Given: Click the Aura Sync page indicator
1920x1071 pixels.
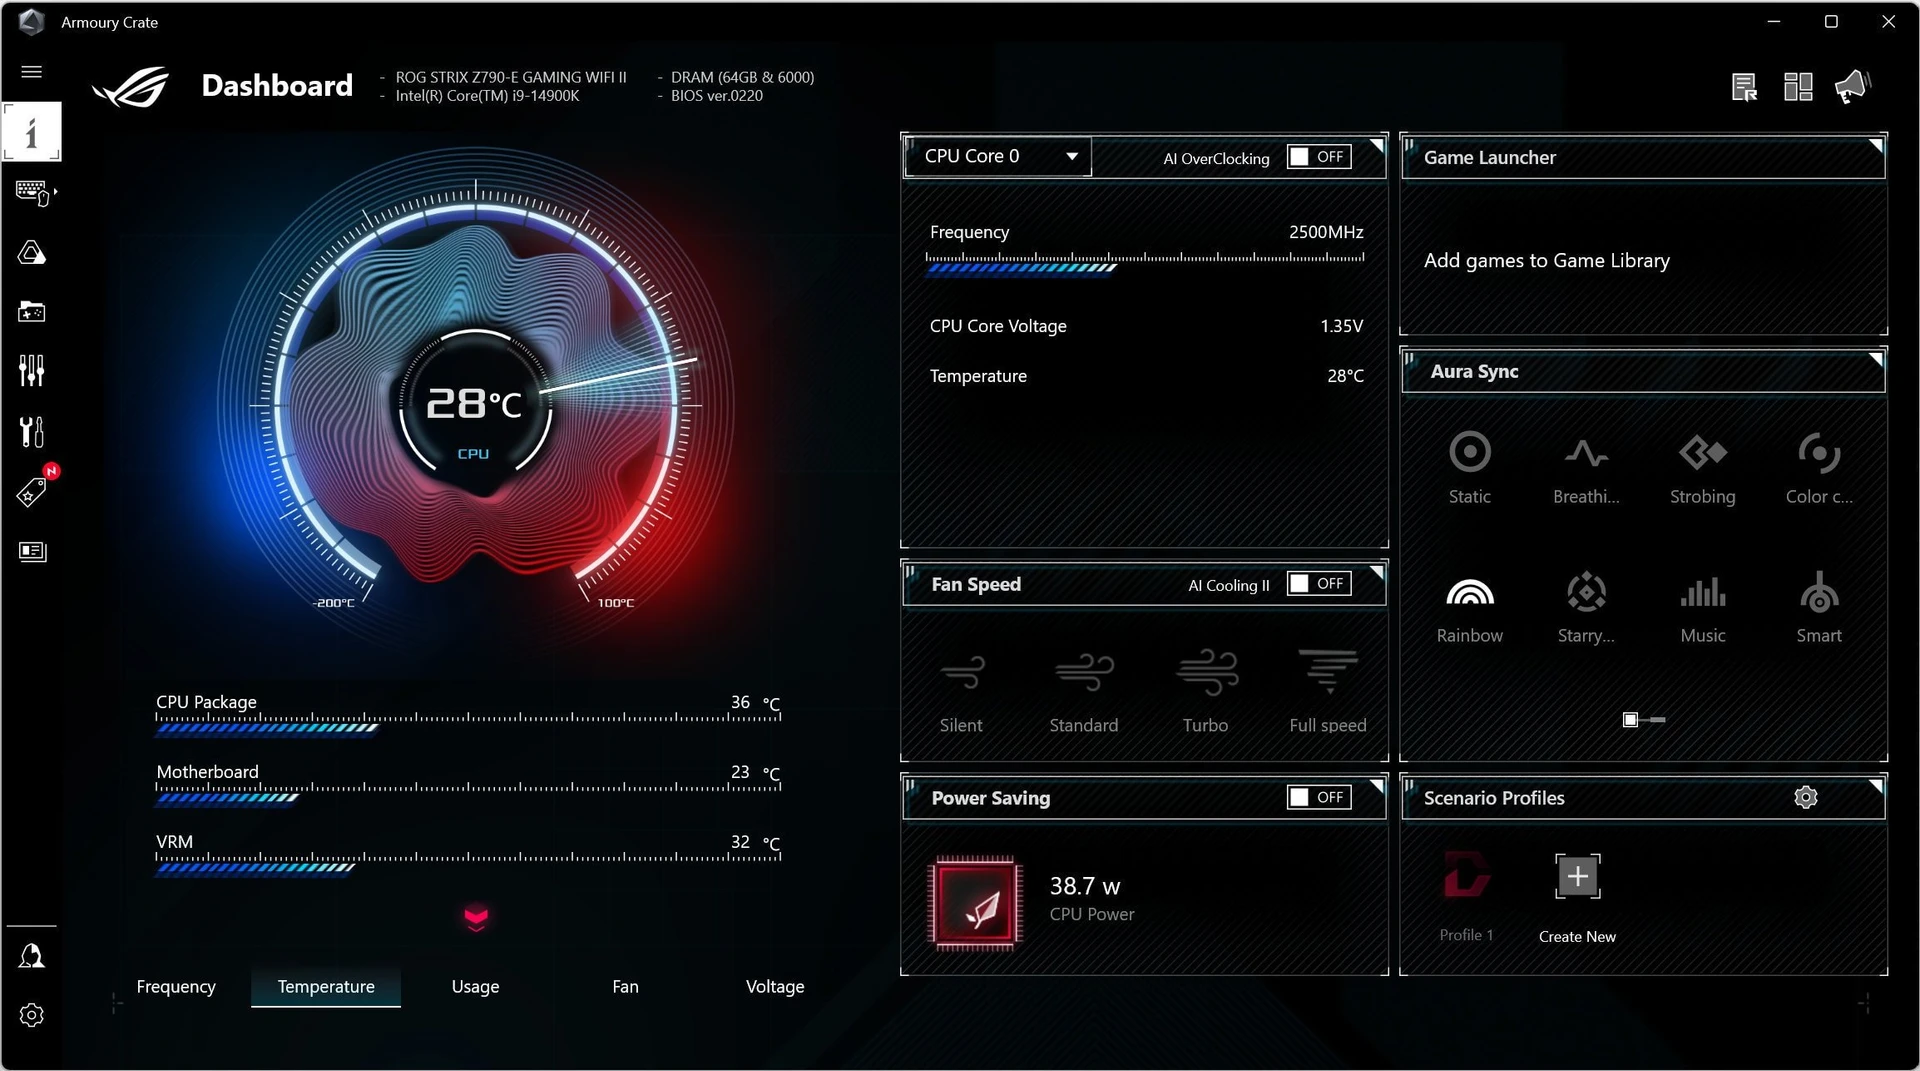Looking at the screenshot, I should click(x=1644, y=720).
